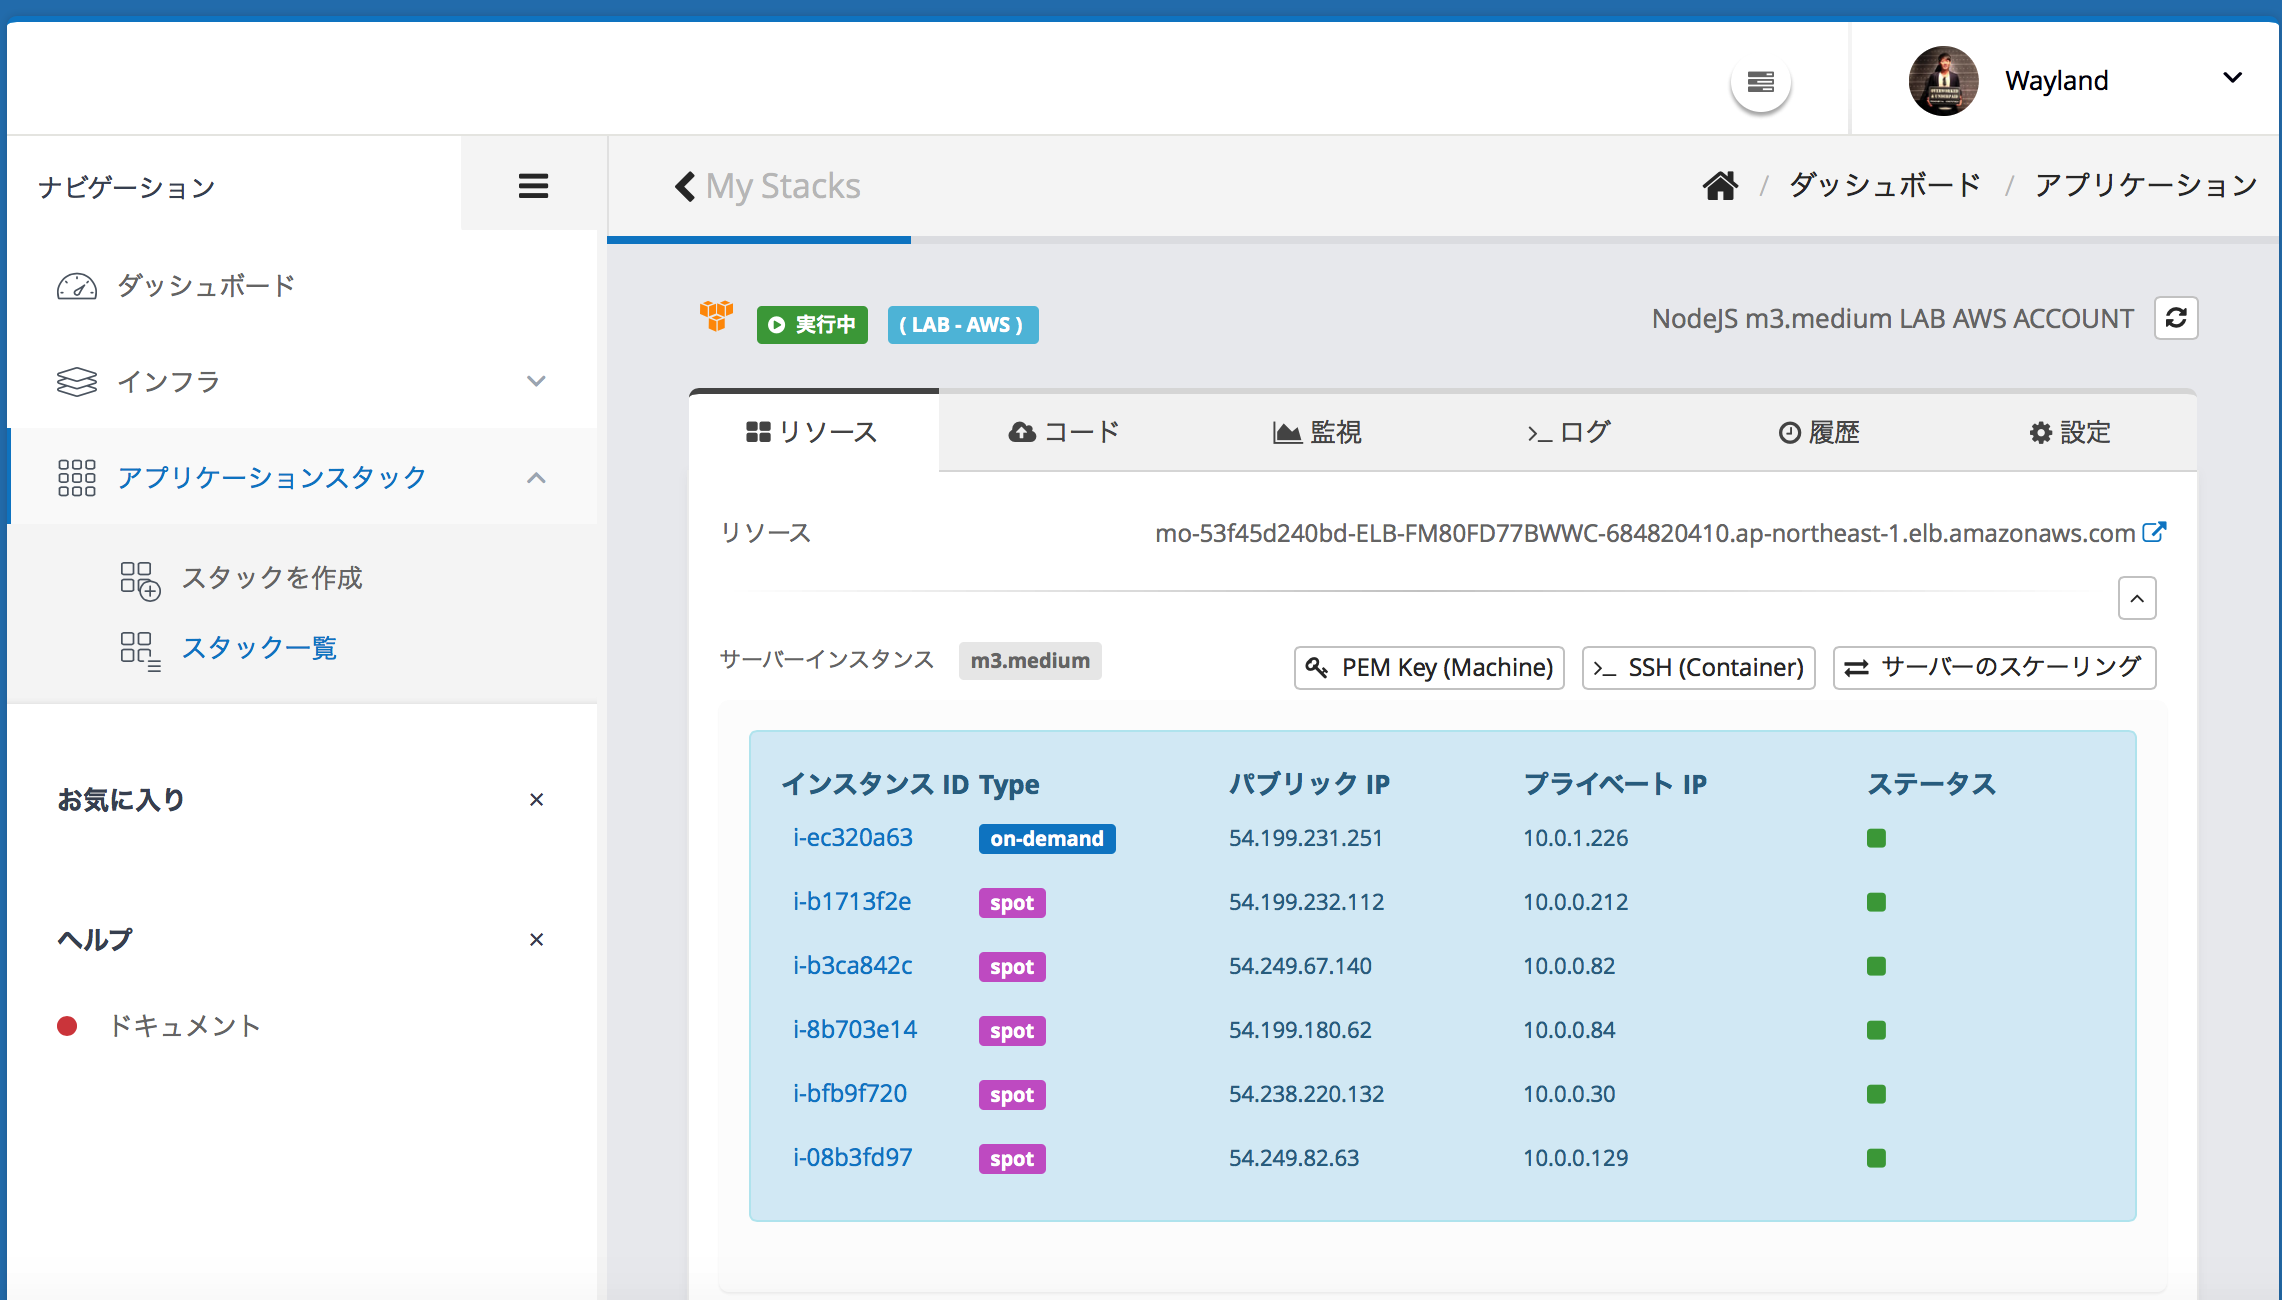
Task: Switch to the 監視 tab
Action: coord(1317,432)
